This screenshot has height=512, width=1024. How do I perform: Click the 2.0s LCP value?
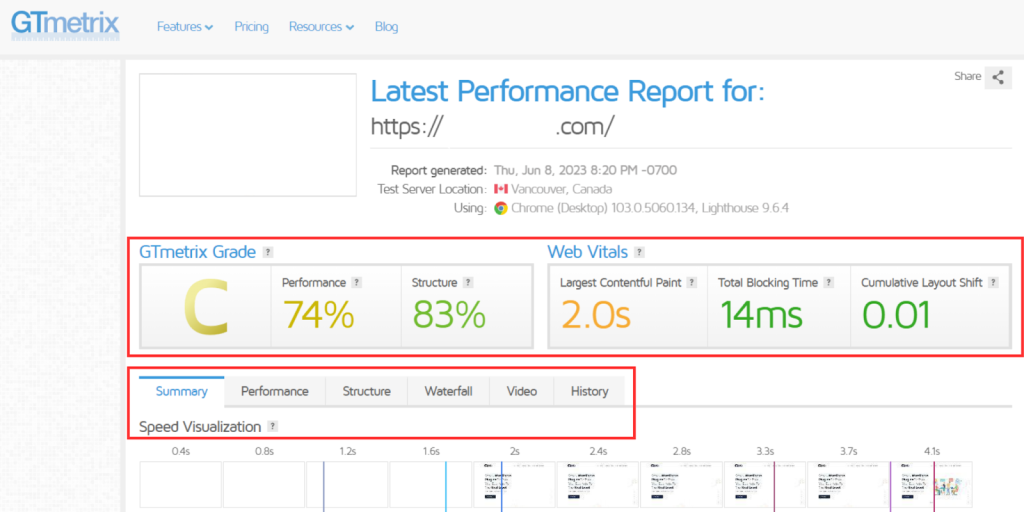coord(596,315)
